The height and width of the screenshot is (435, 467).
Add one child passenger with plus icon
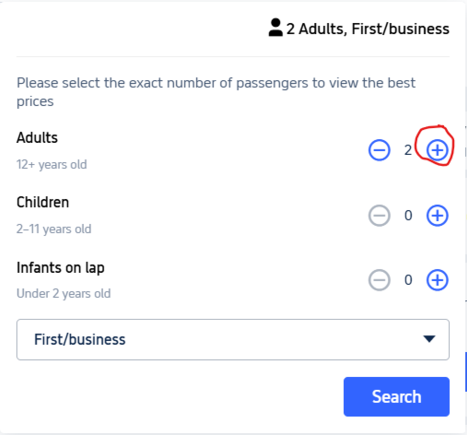437,215
